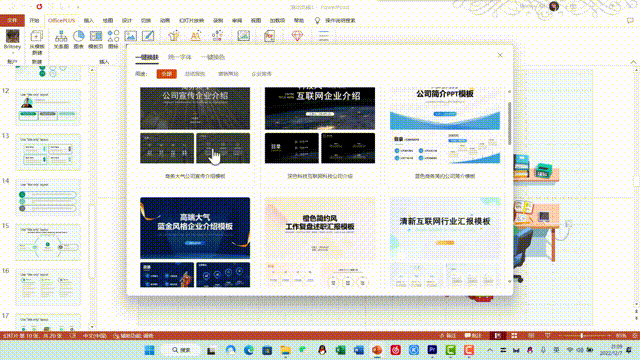Viewport: 640px width, 360px height.
Task: Collapse the ribbon using the chevron arrow
Action: [633, 62]
